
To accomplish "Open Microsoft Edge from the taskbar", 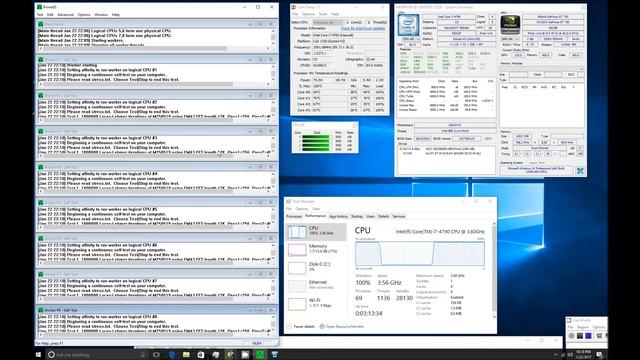I will click(171, 355).
